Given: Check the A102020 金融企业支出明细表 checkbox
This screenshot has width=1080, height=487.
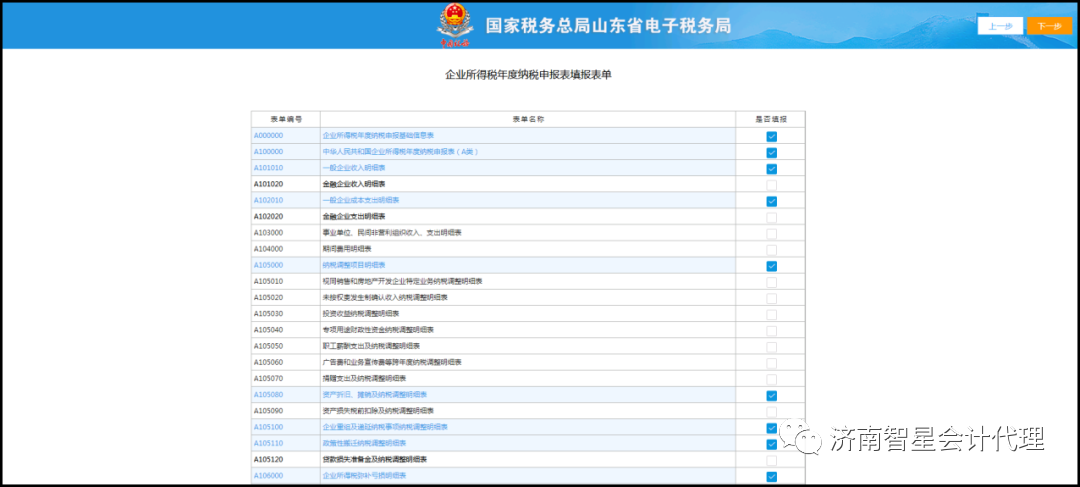Looking at the screenshot, I should coord(771,217).
